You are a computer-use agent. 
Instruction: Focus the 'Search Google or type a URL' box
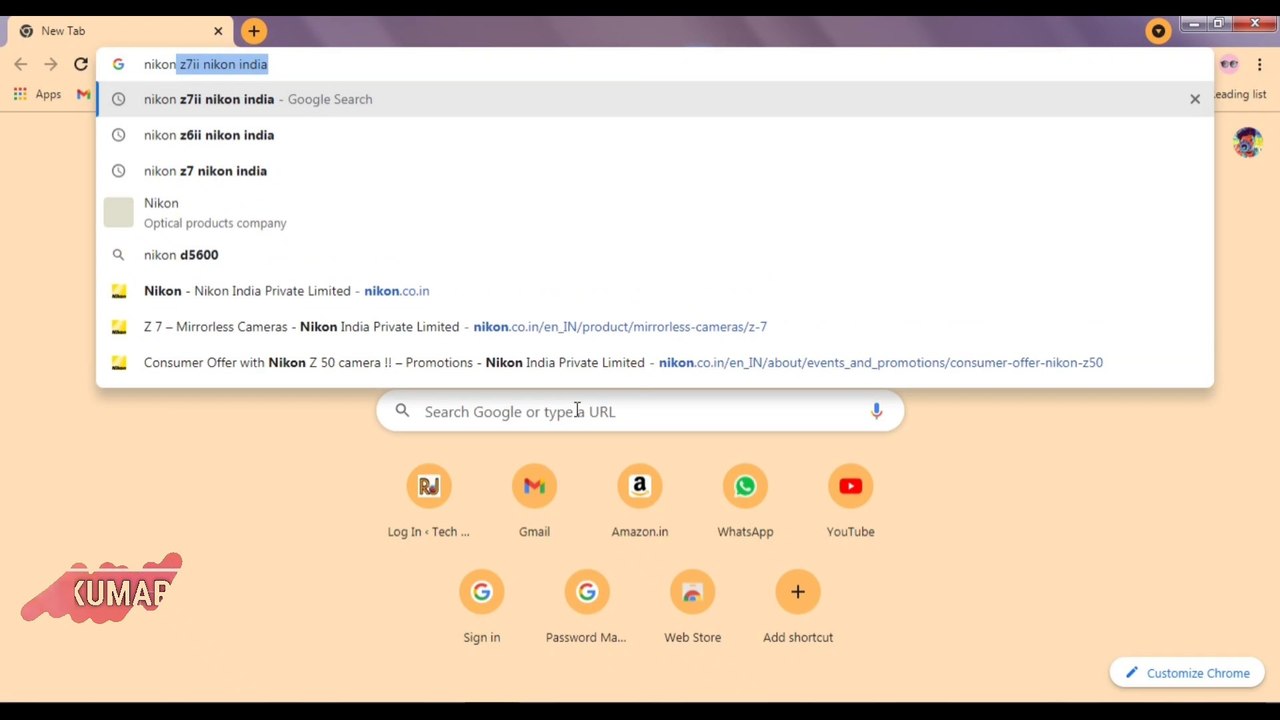pos(640,411)
